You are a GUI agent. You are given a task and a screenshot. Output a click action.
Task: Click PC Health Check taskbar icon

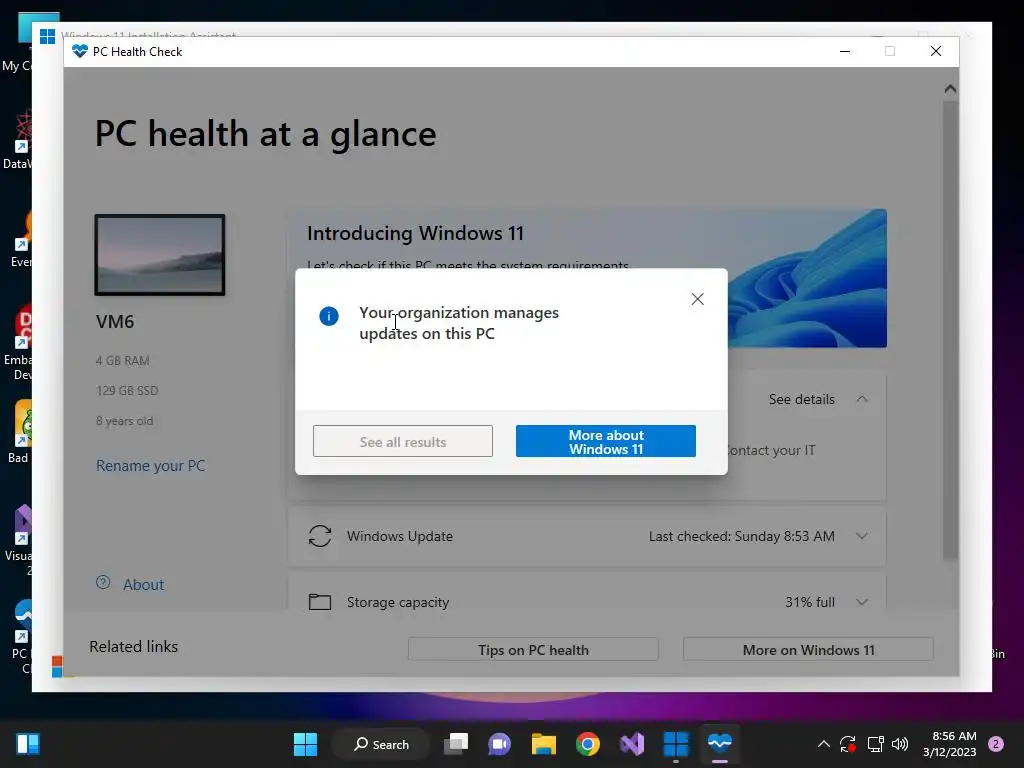click(720, 744)
